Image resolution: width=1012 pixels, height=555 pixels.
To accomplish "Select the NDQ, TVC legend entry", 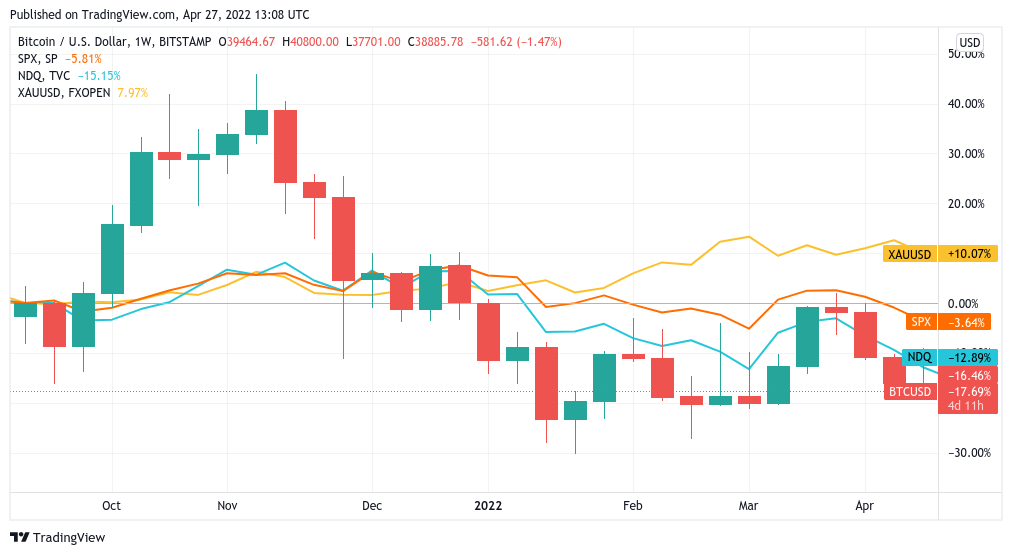I will (x=44, y=75).
